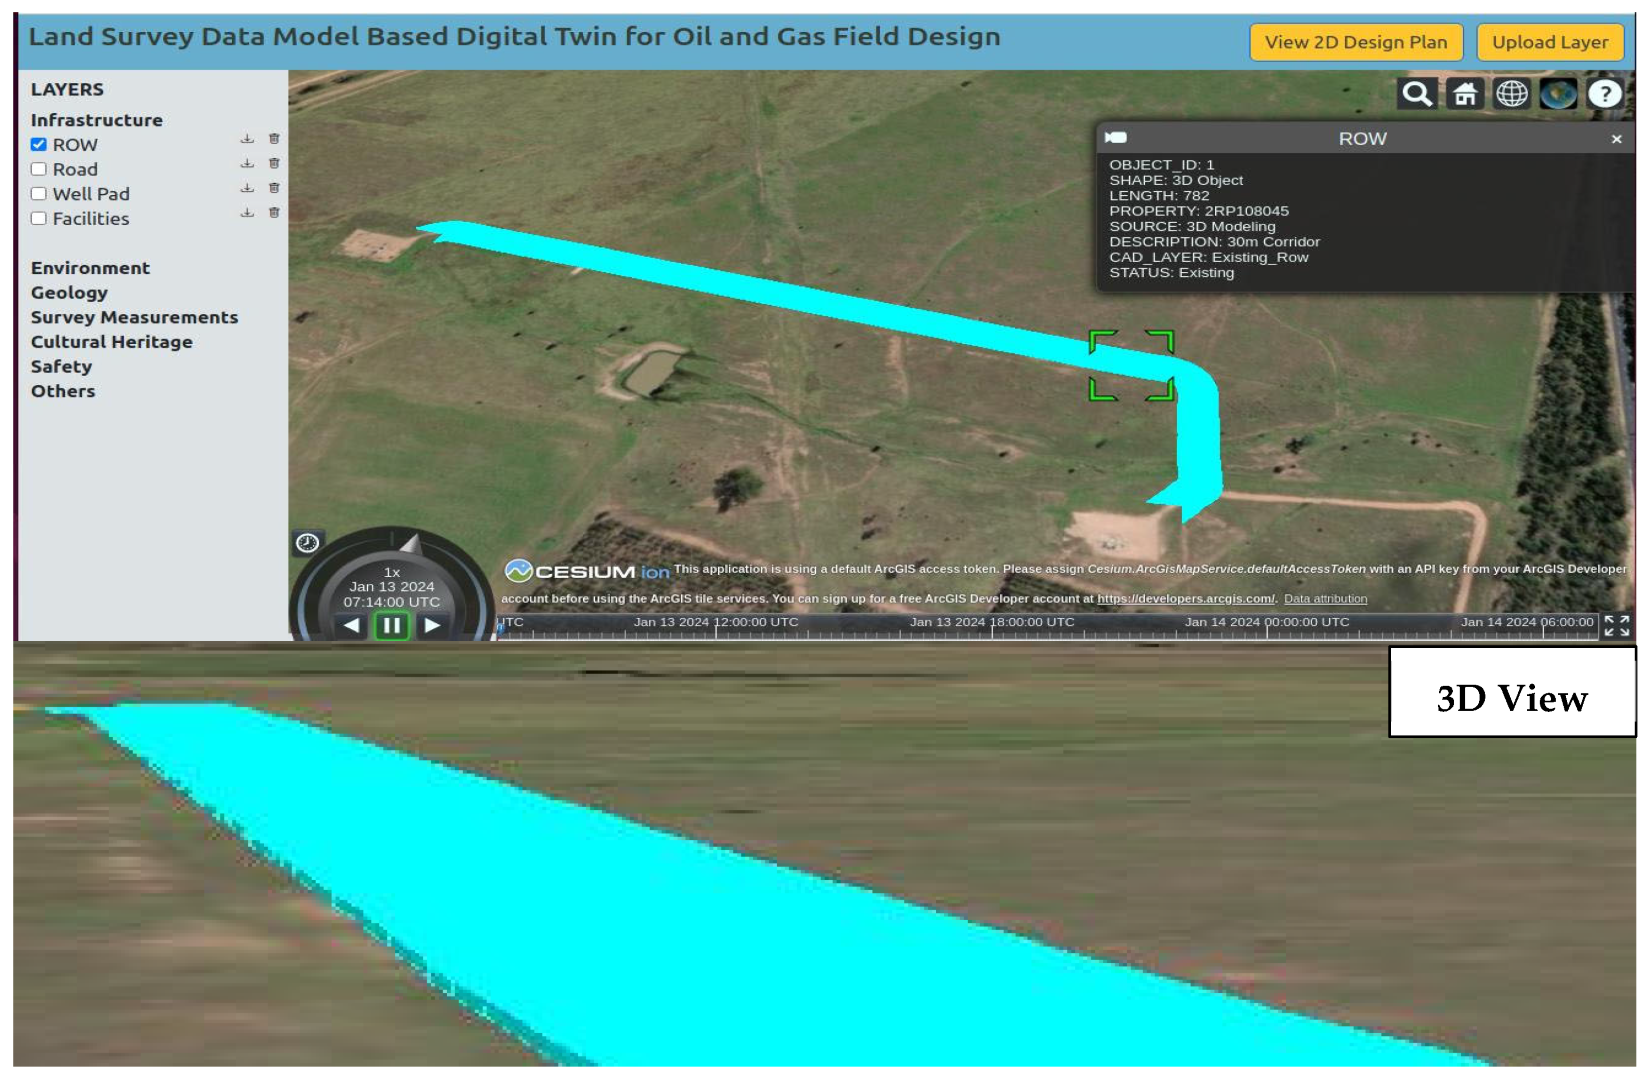Click the View 2D Design Plan button
This screenshot has height=1080, width=1646.
point(1355,42)
